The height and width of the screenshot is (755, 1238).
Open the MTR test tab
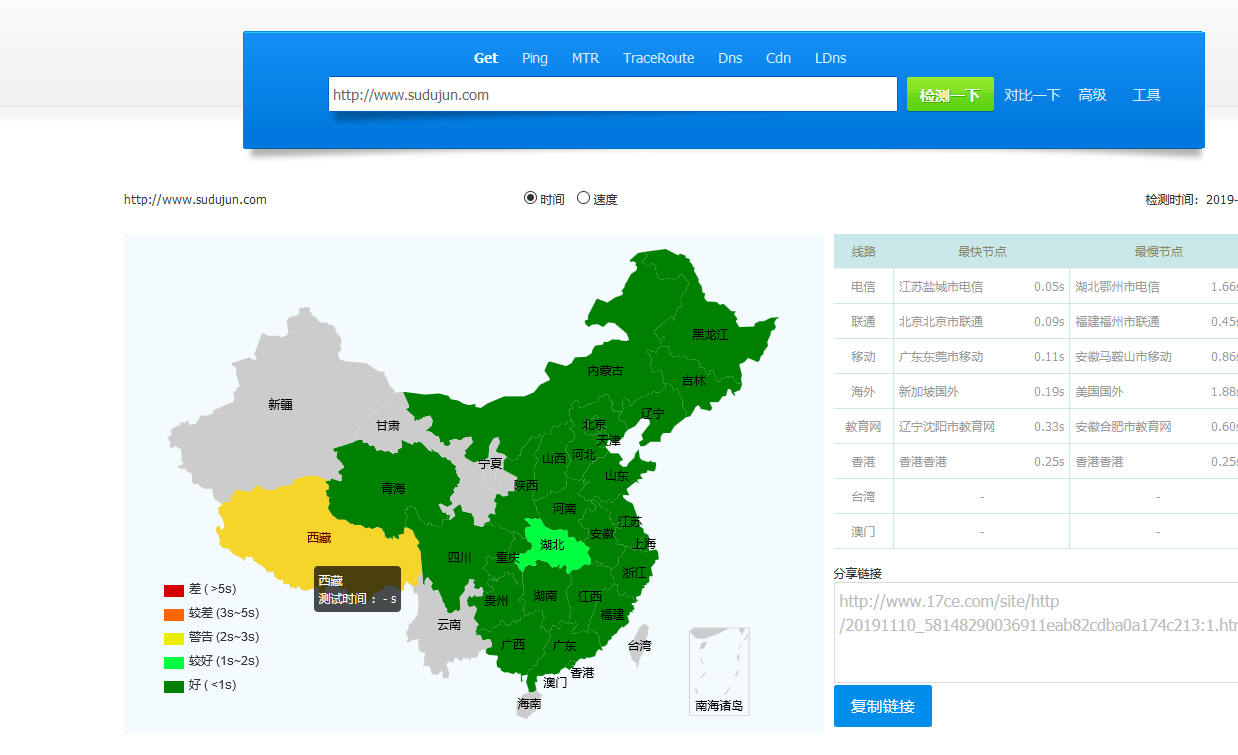click(x=586, y=58)
